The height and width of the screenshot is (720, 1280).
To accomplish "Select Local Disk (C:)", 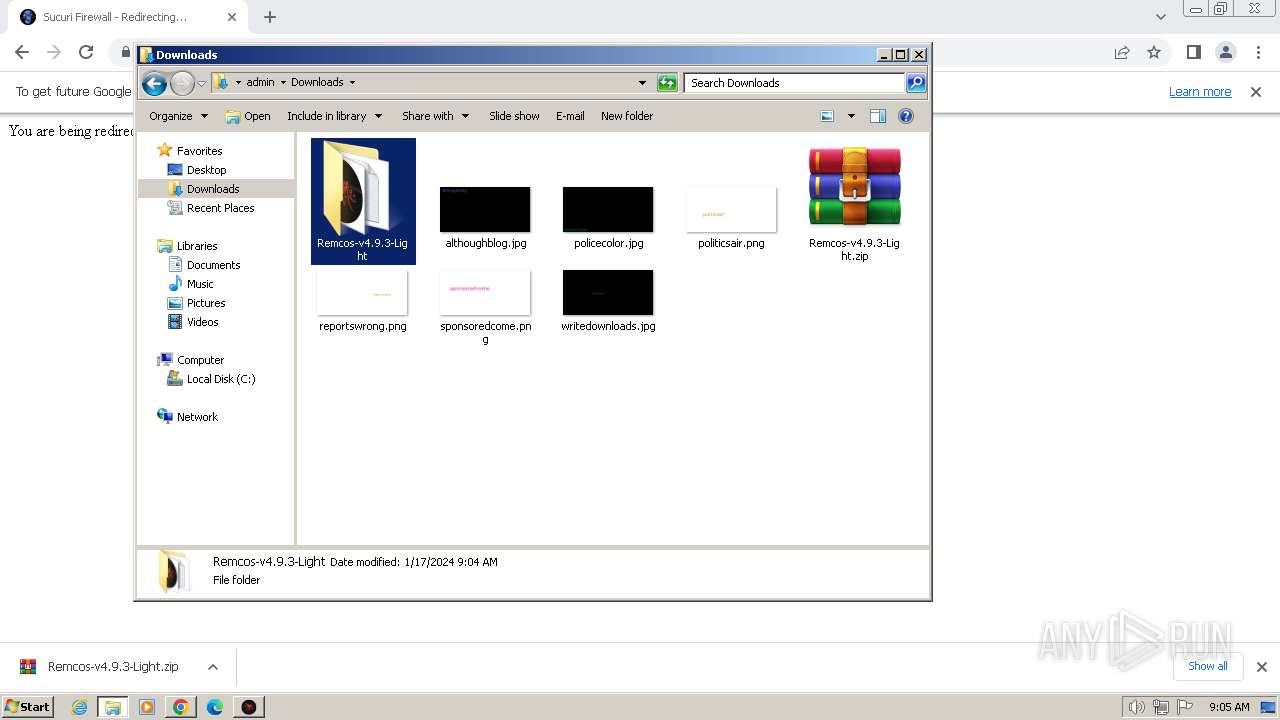I will 220,379.
